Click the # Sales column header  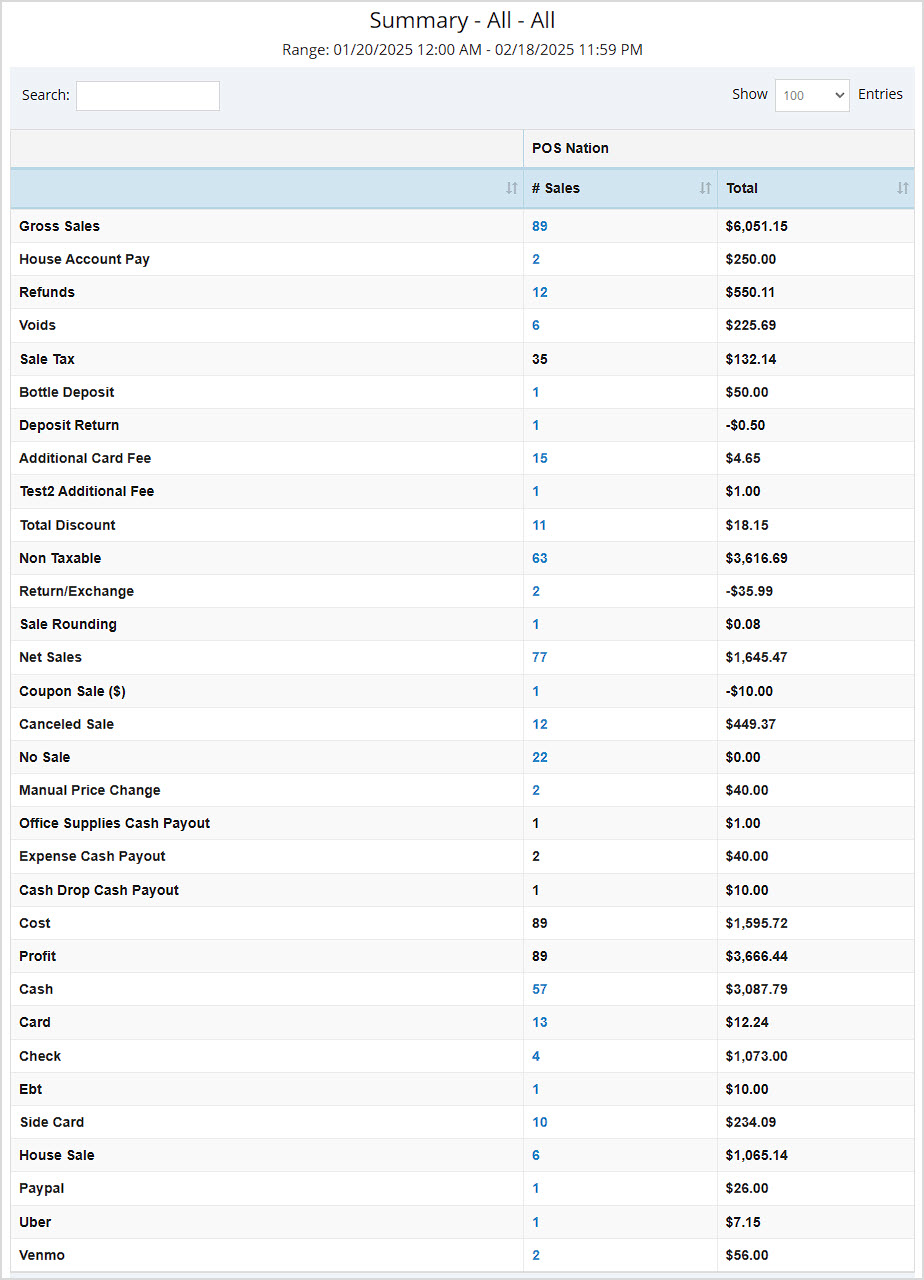558,188
